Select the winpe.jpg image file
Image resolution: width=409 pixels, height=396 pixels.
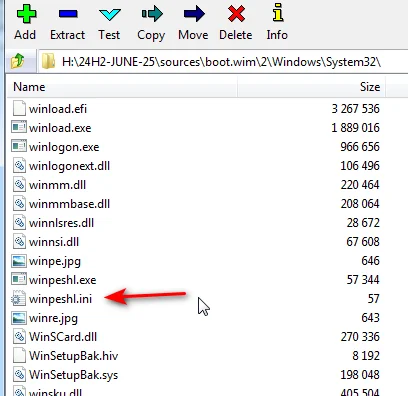pyautogui.click(x=55, y=261)
